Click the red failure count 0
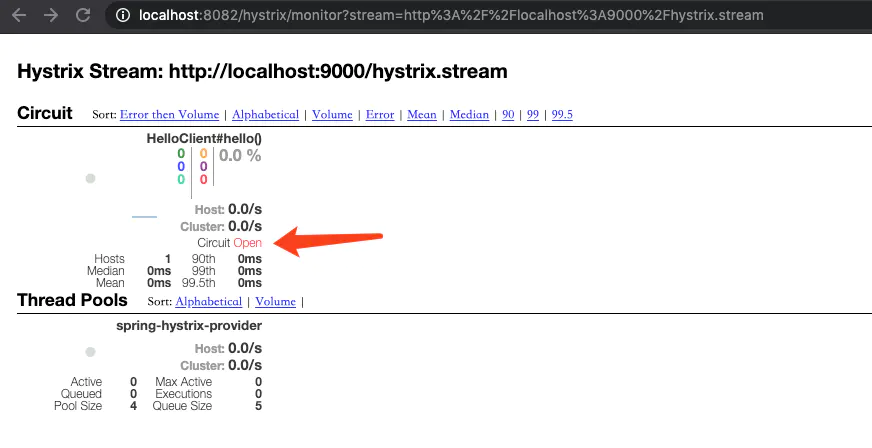872x448 pixels. (204, 180)
